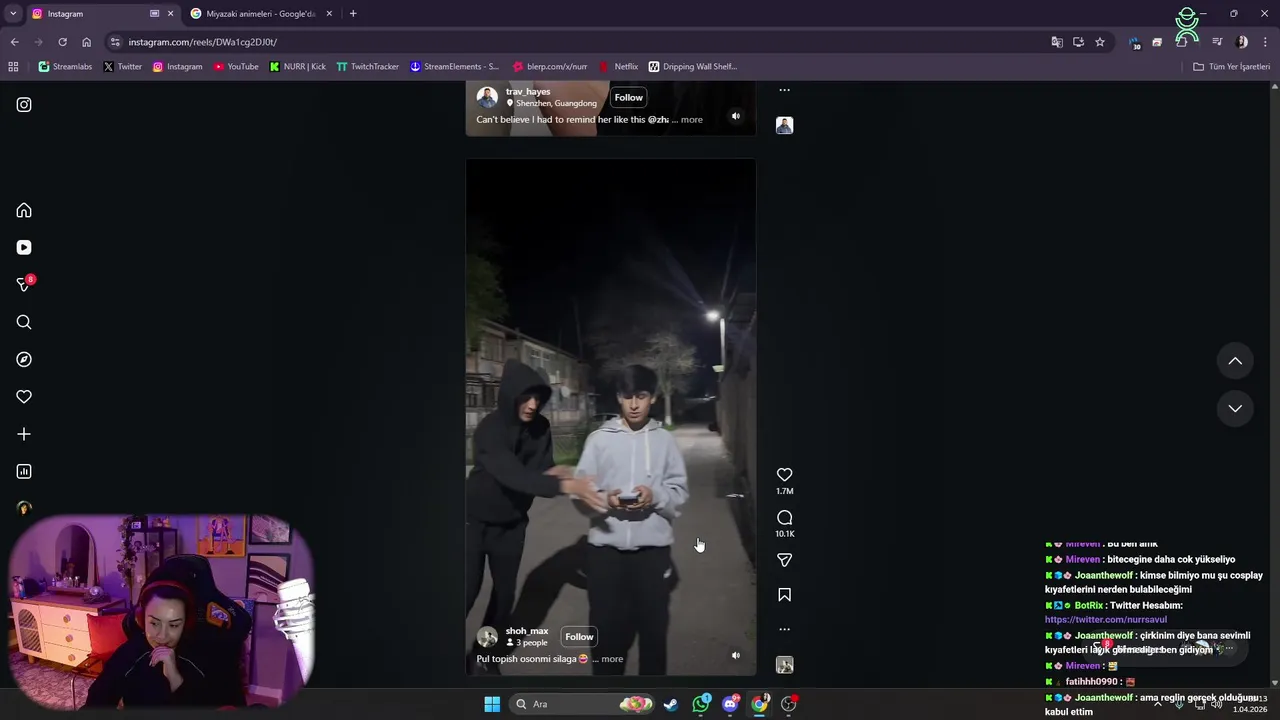Open Search icon in Instagram sidebar
This screenshot has width=1280, height=720.
point(24,322)
